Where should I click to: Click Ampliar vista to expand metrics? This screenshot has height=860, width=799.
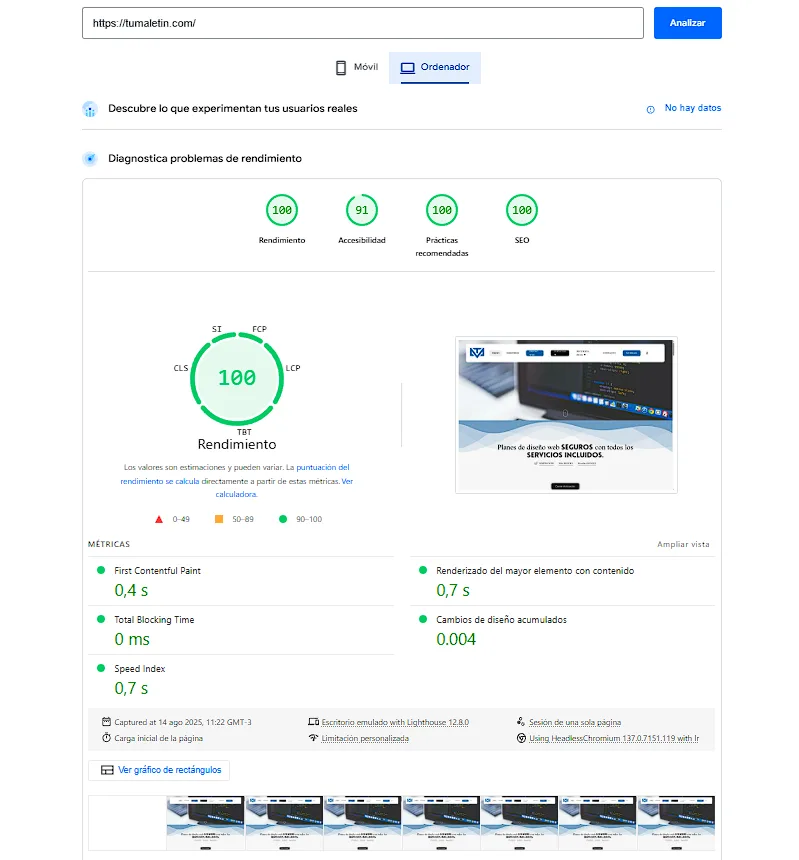(683, 545)
